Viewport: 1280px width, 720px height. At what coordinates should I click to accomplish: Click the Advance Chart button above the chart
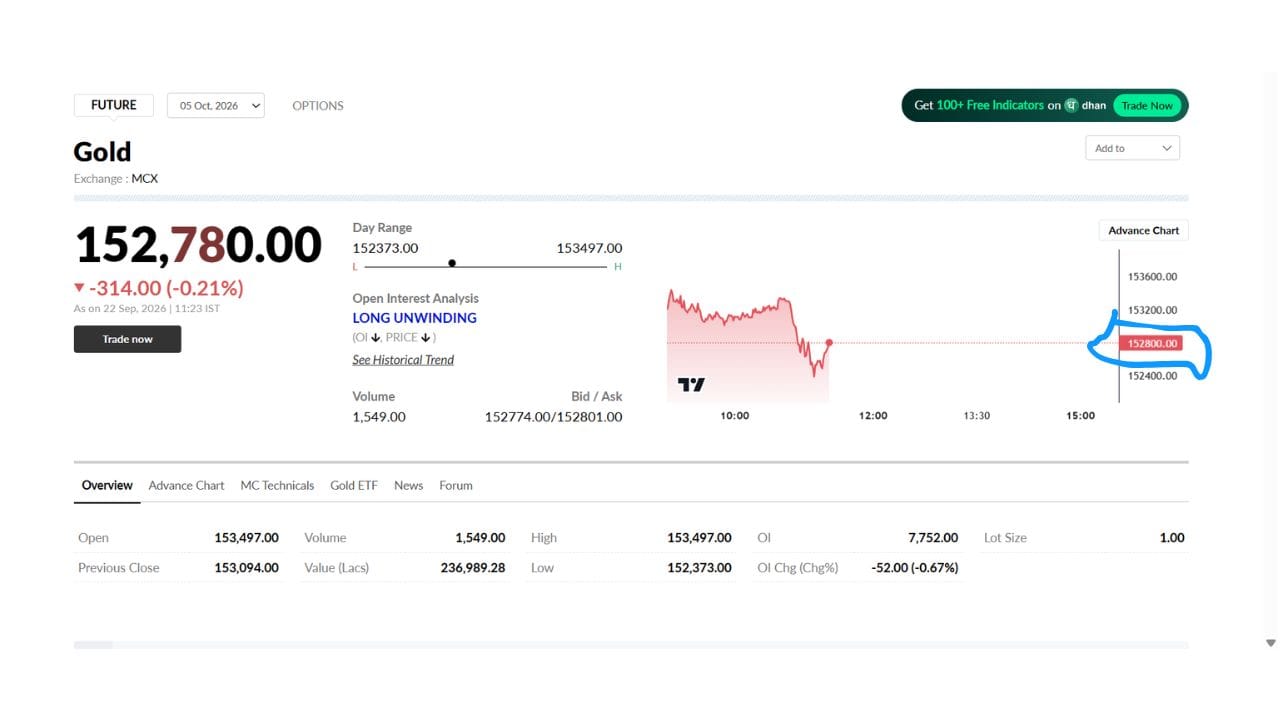pos(1143,230)
